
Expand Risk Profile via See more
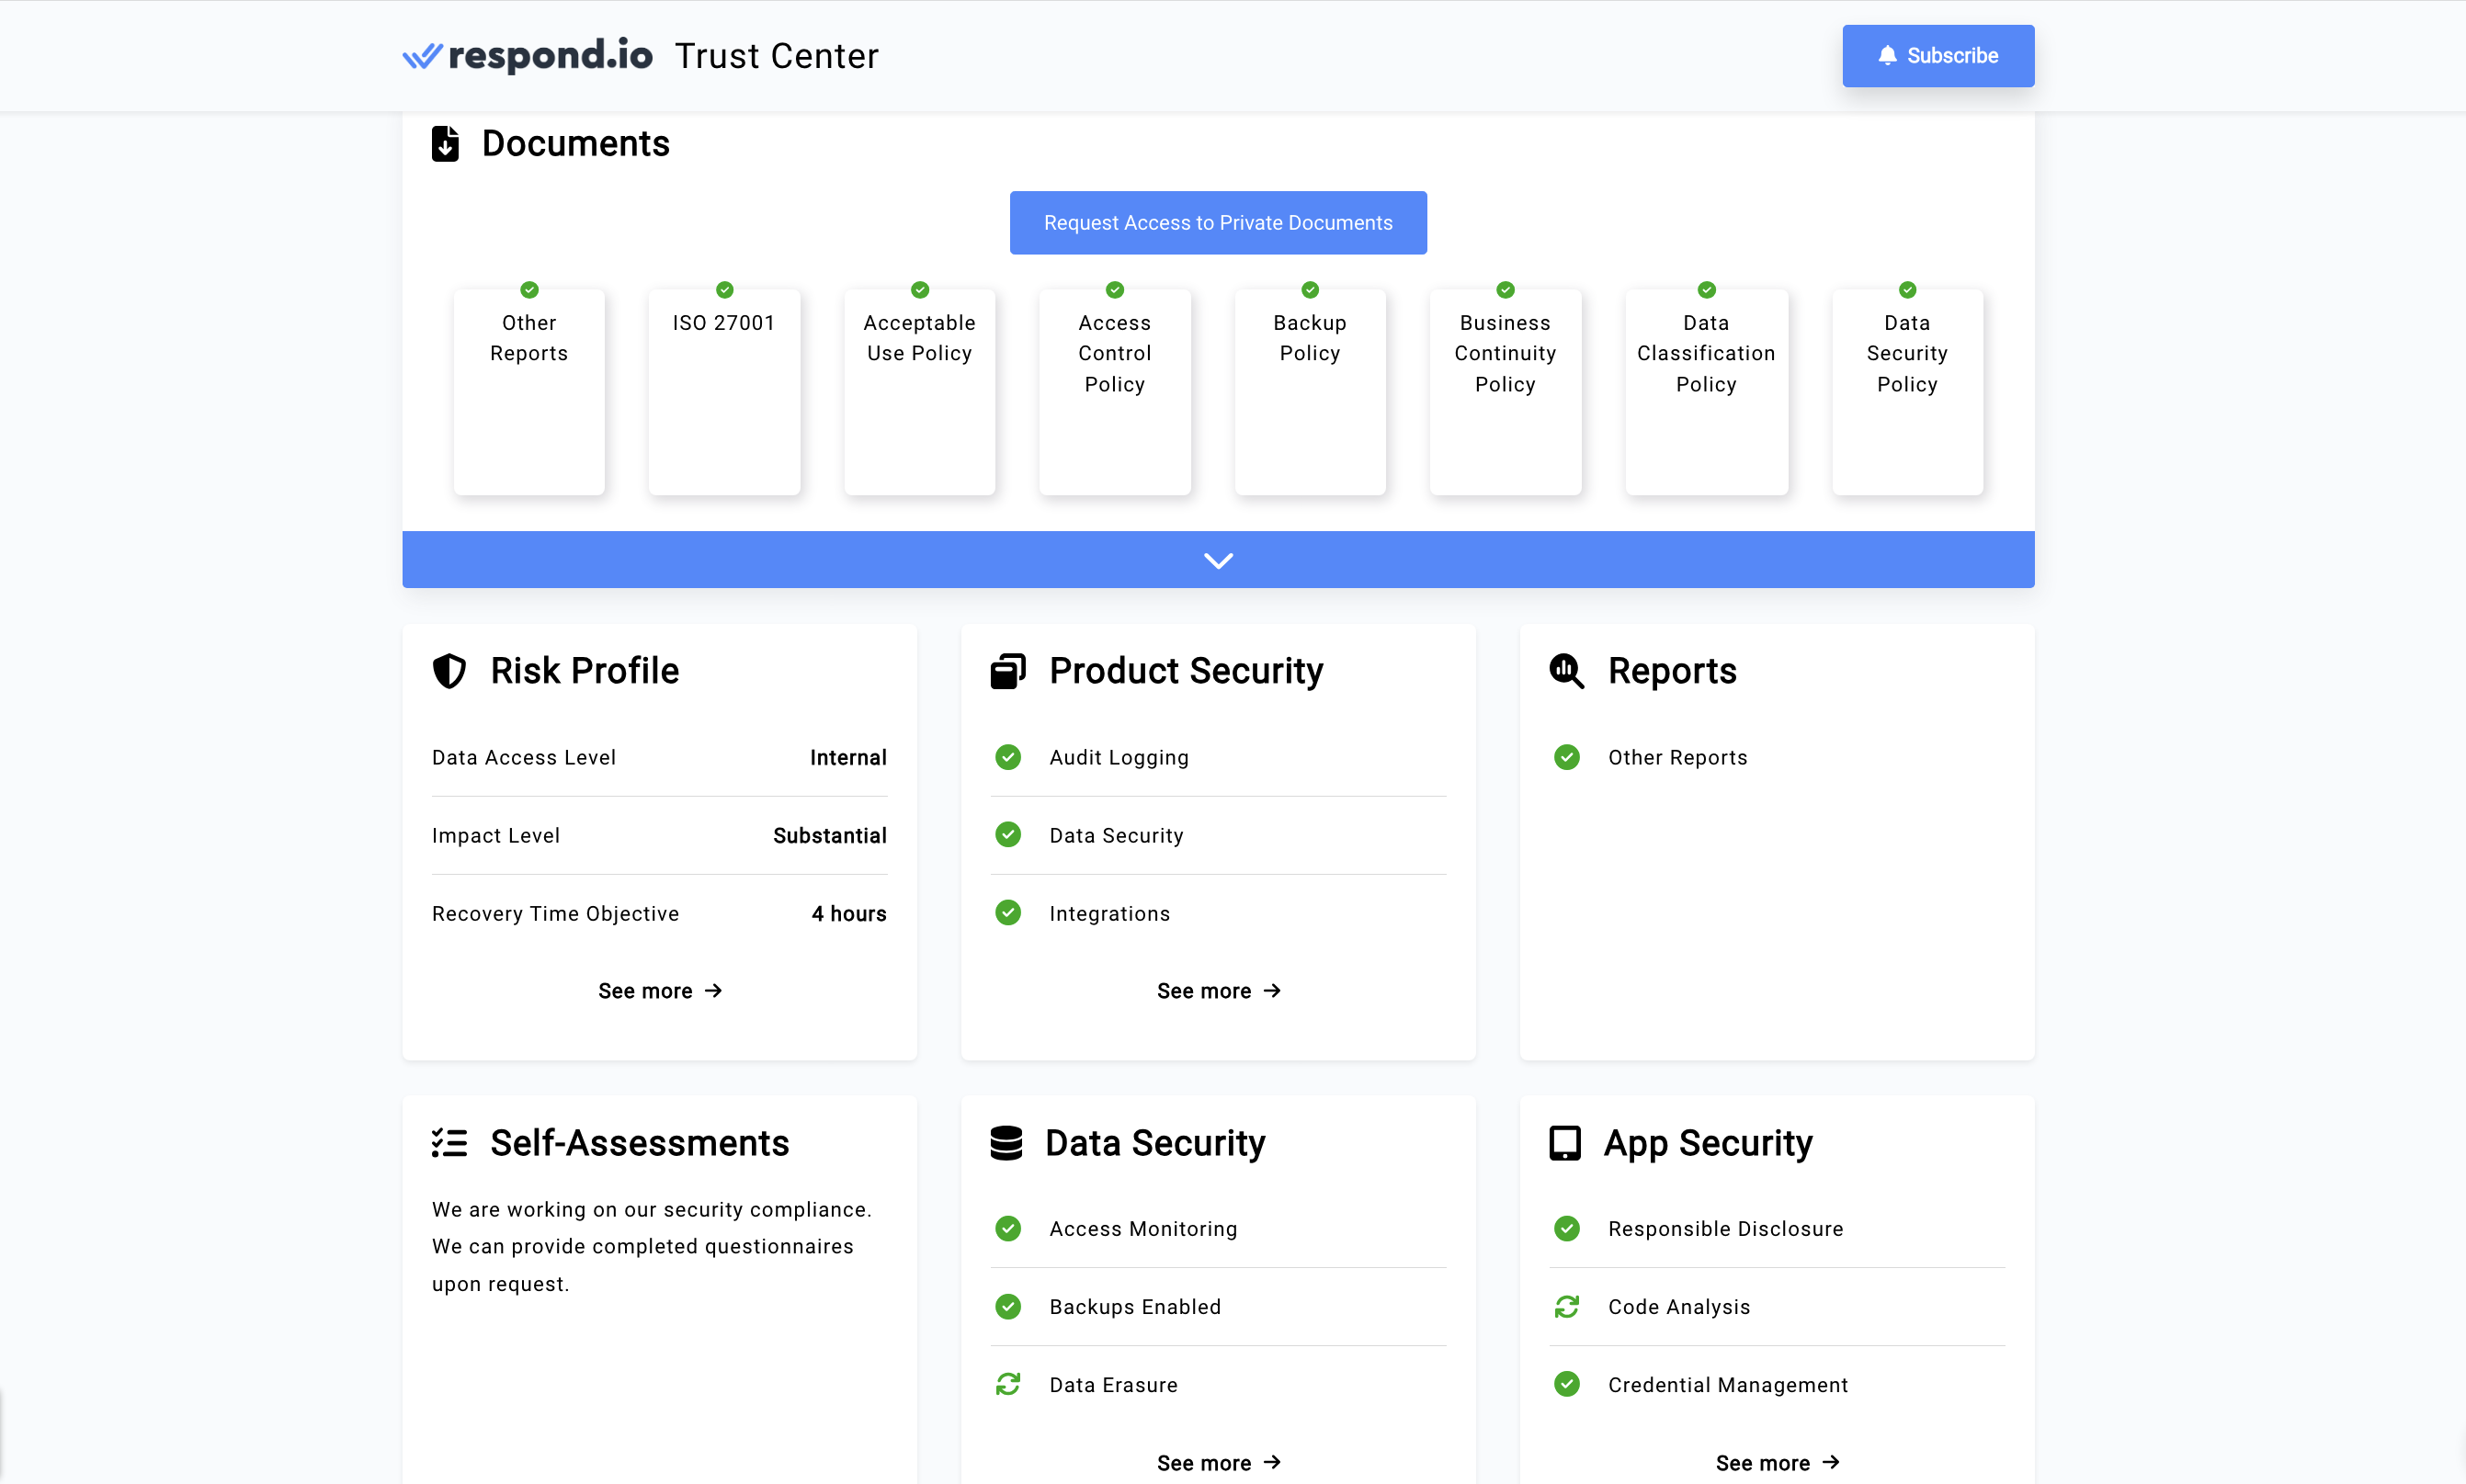[x=659, y=991]
